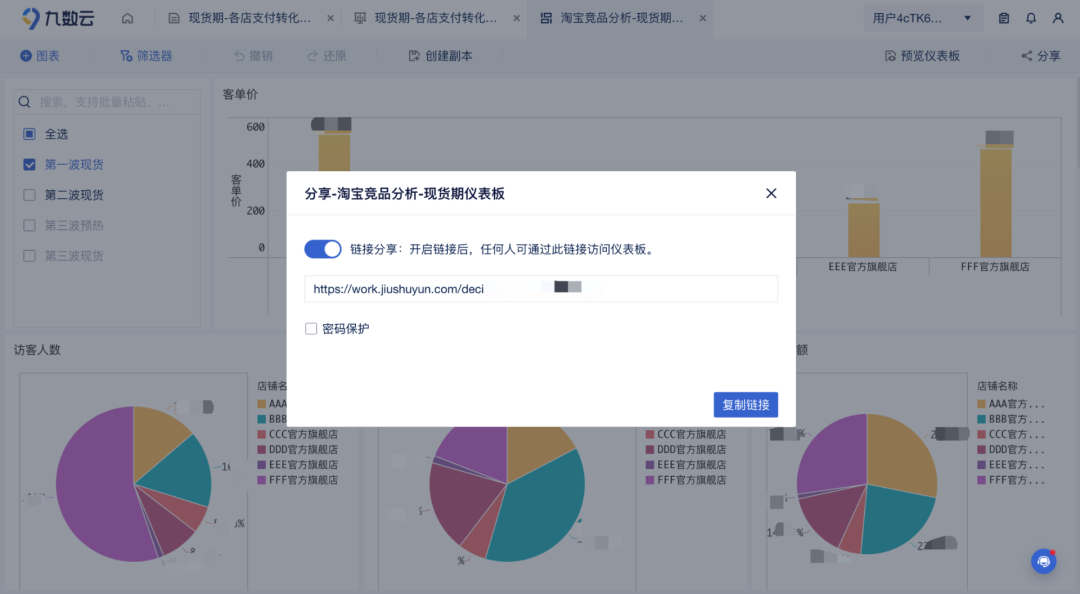
Task: Disable the 链接分享 link sharing toggle
Action: tap(322, 248)
